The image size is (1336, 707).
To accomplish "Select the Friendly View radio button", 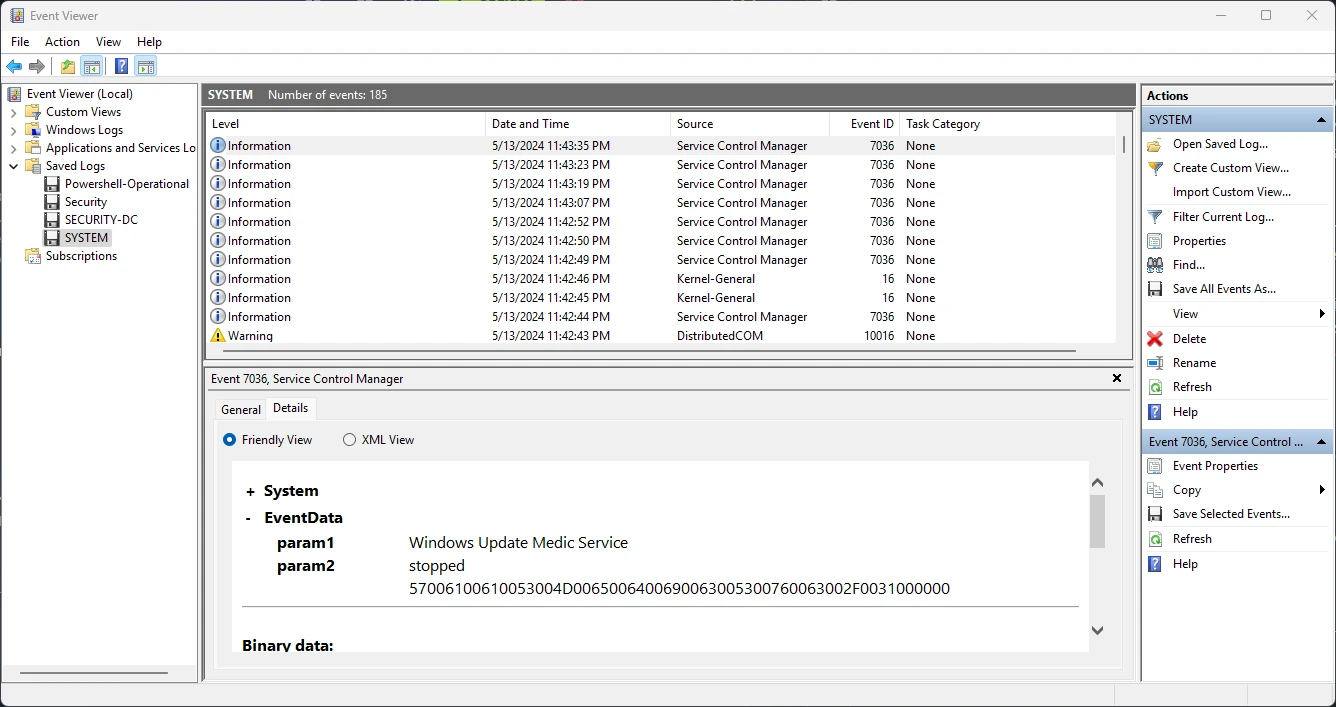I will click(230, 440).
